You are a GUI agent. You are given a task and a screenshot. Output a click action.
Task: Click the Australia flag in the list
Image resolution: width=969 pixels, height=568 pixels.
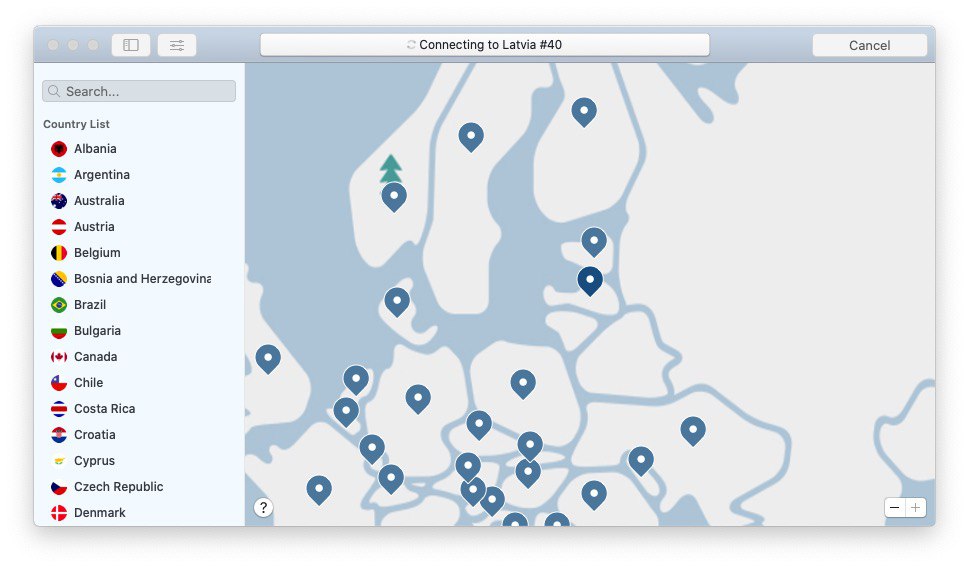[59, 201]
